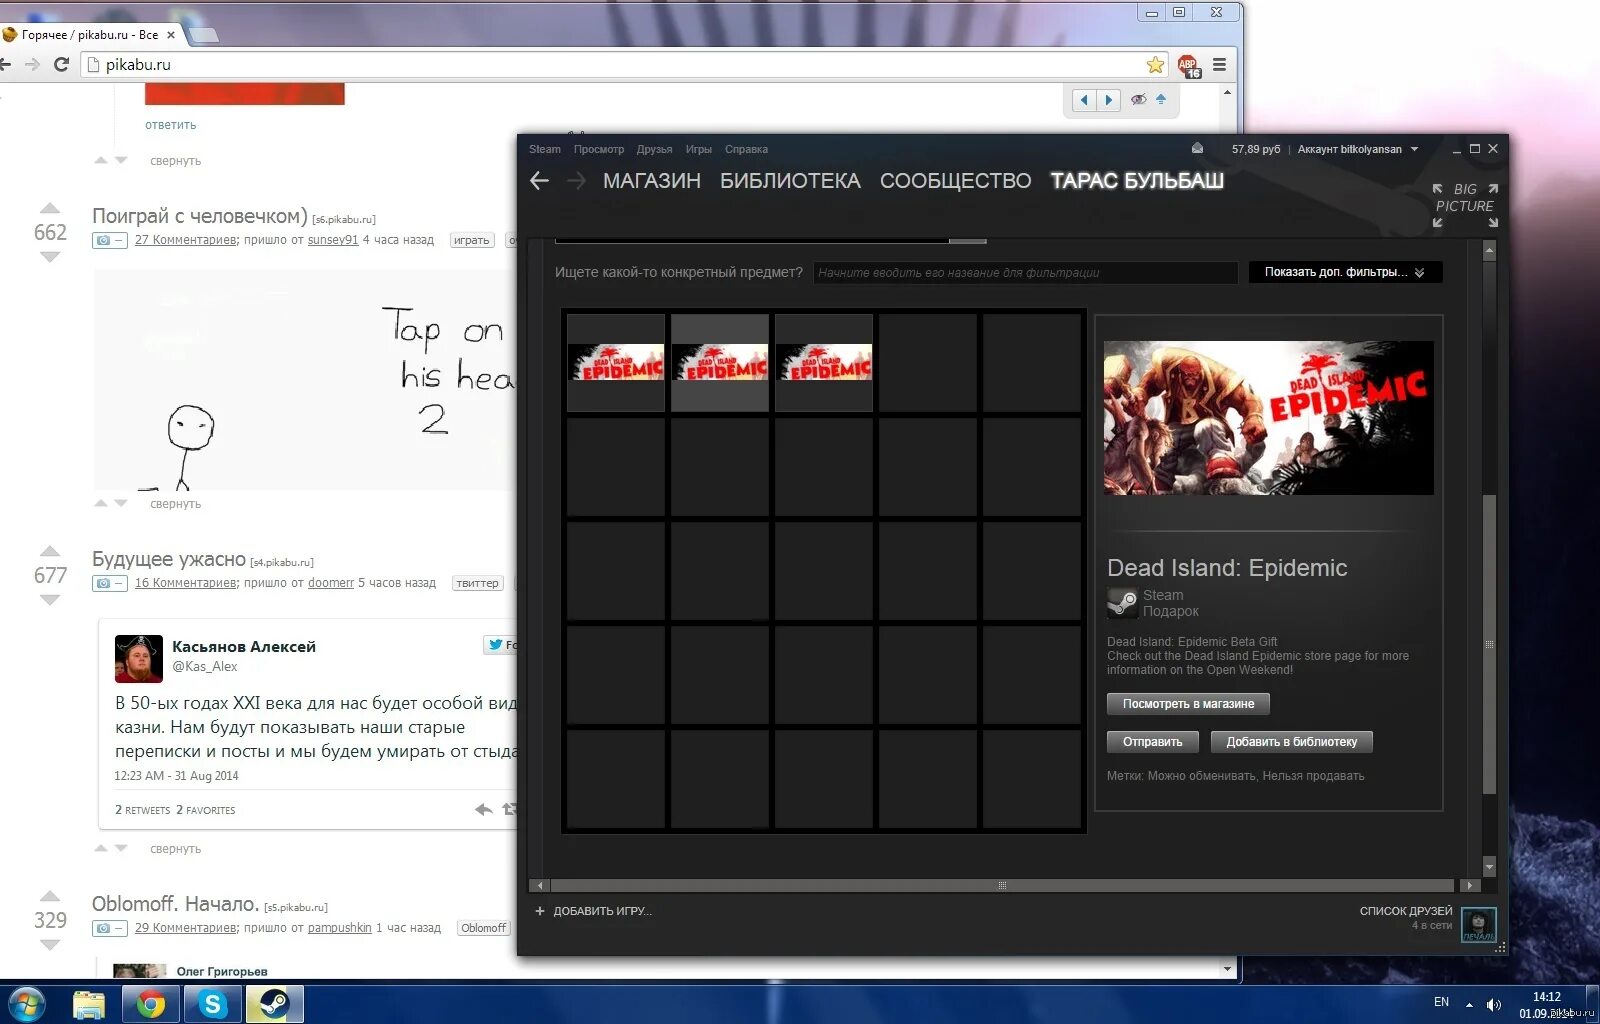
Task: Open Chrome from the taskbar
Action: (151, 1004)
